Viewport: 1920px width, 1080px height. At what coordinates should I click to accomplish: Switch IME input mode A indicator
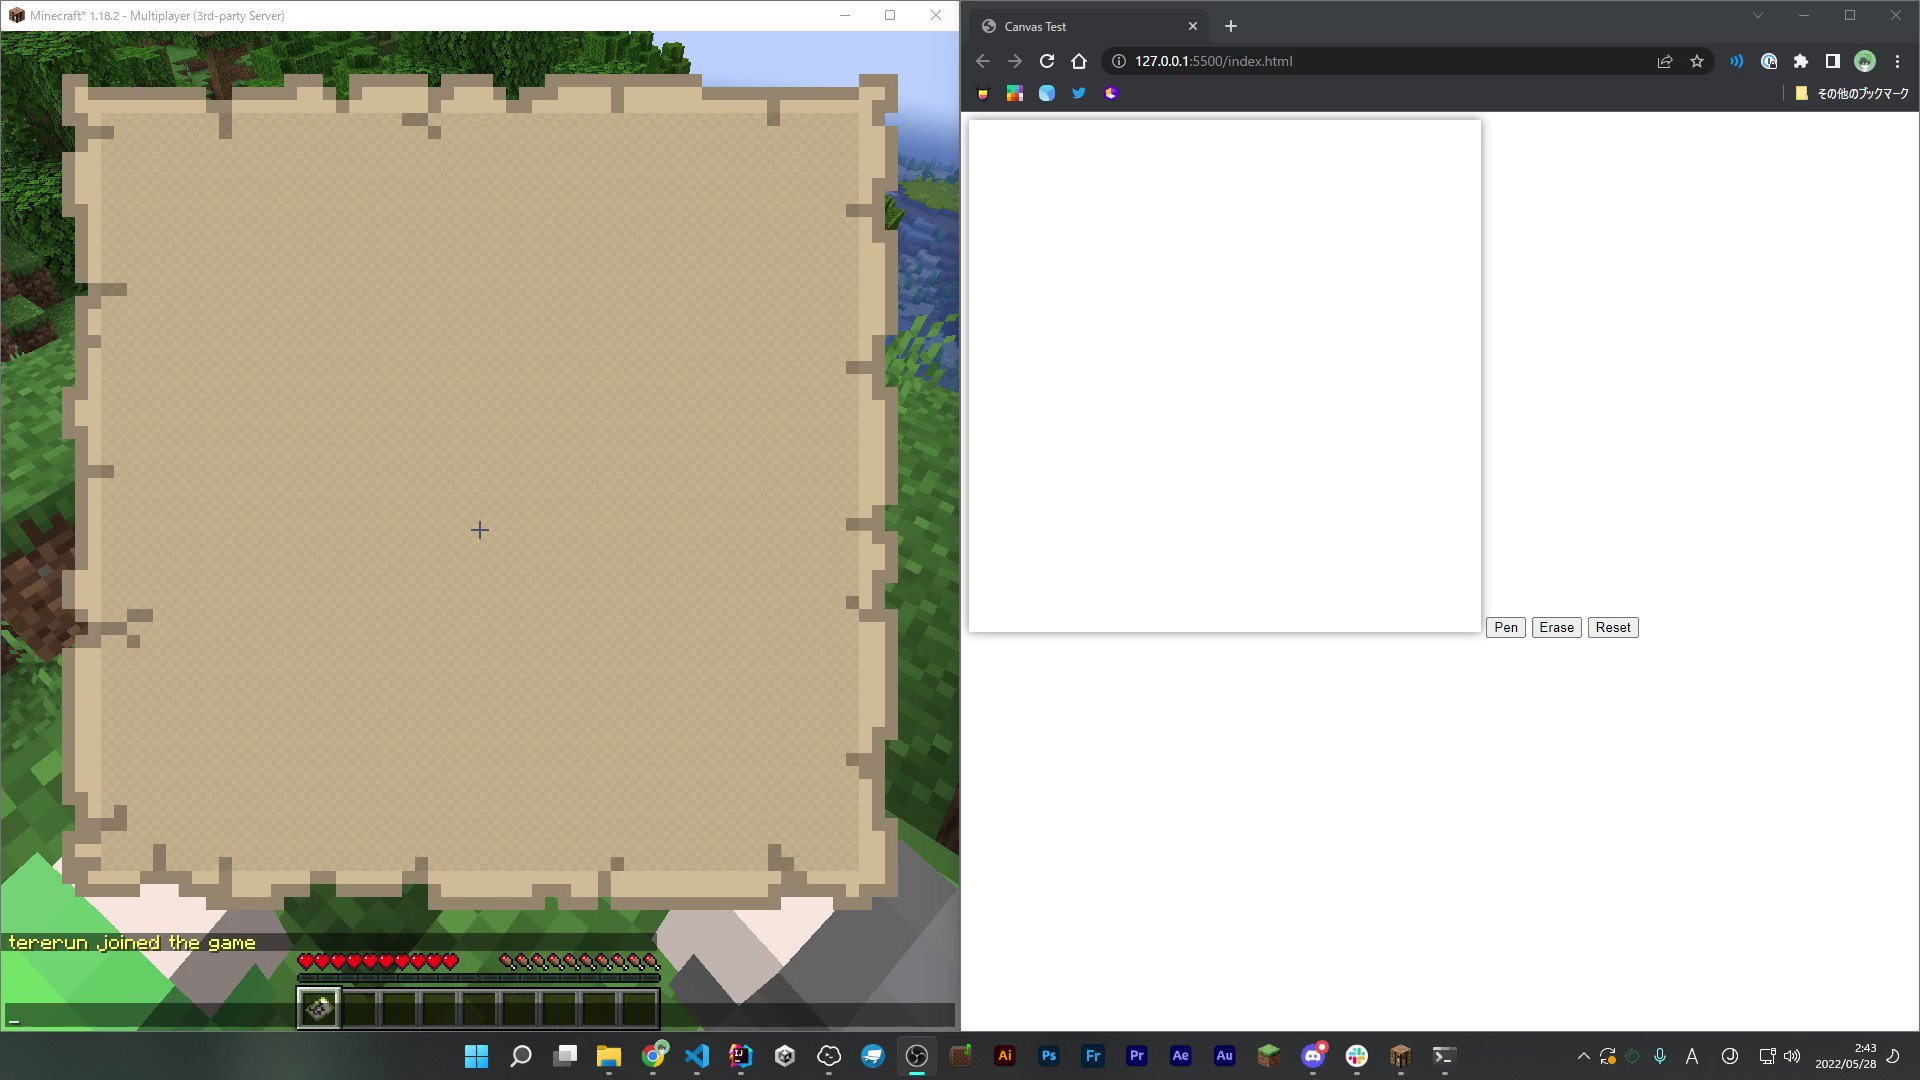[1692, 1056]
